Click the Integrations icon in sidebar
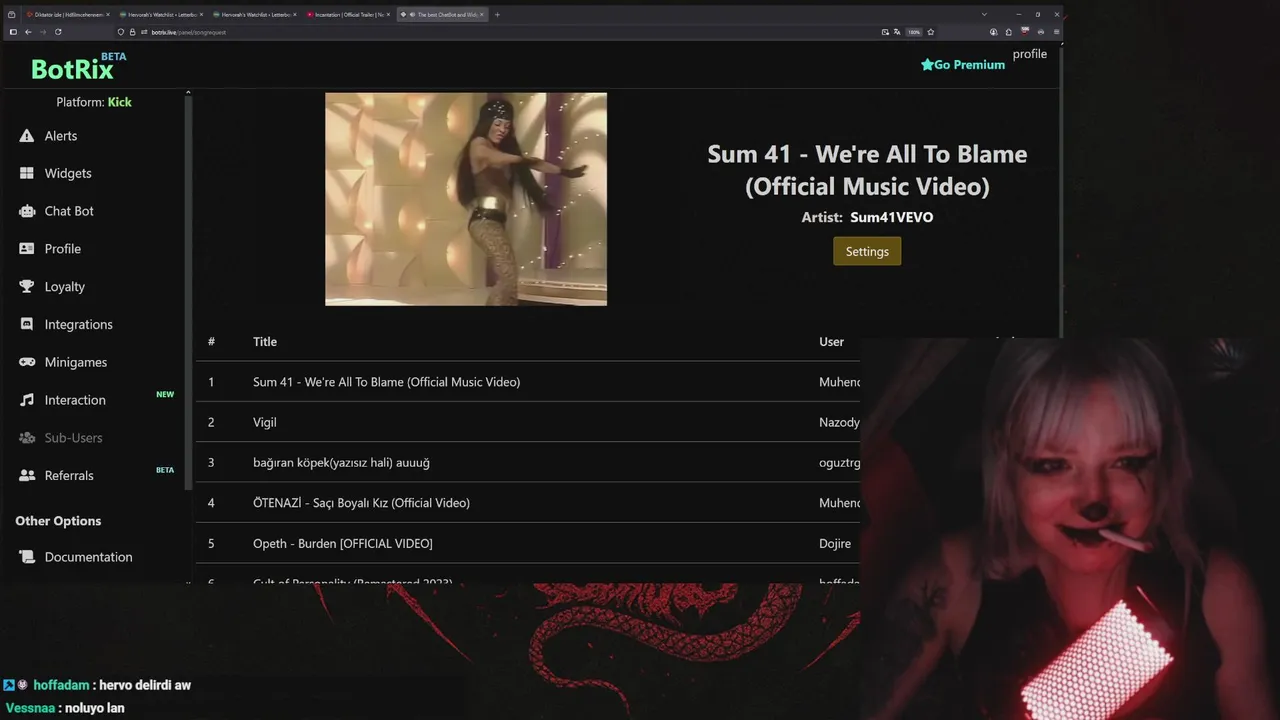 pyautogui.click(x=27, y=324)
